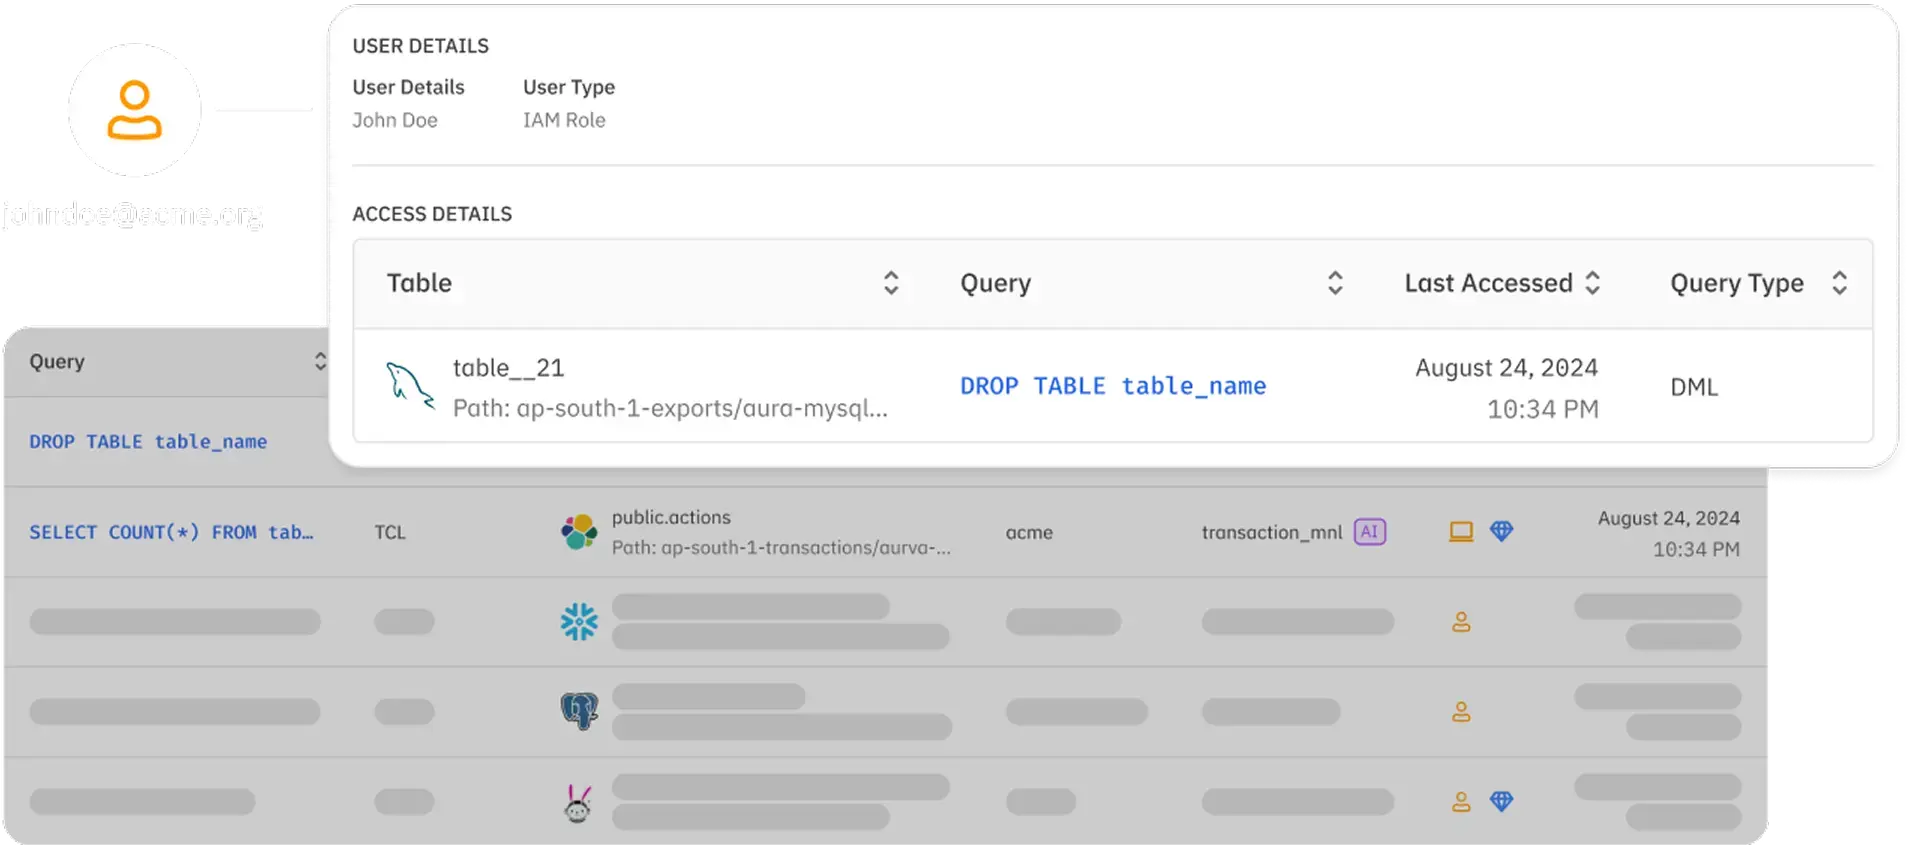Click the PostgreSQL elephant icon

pos(579,711)
